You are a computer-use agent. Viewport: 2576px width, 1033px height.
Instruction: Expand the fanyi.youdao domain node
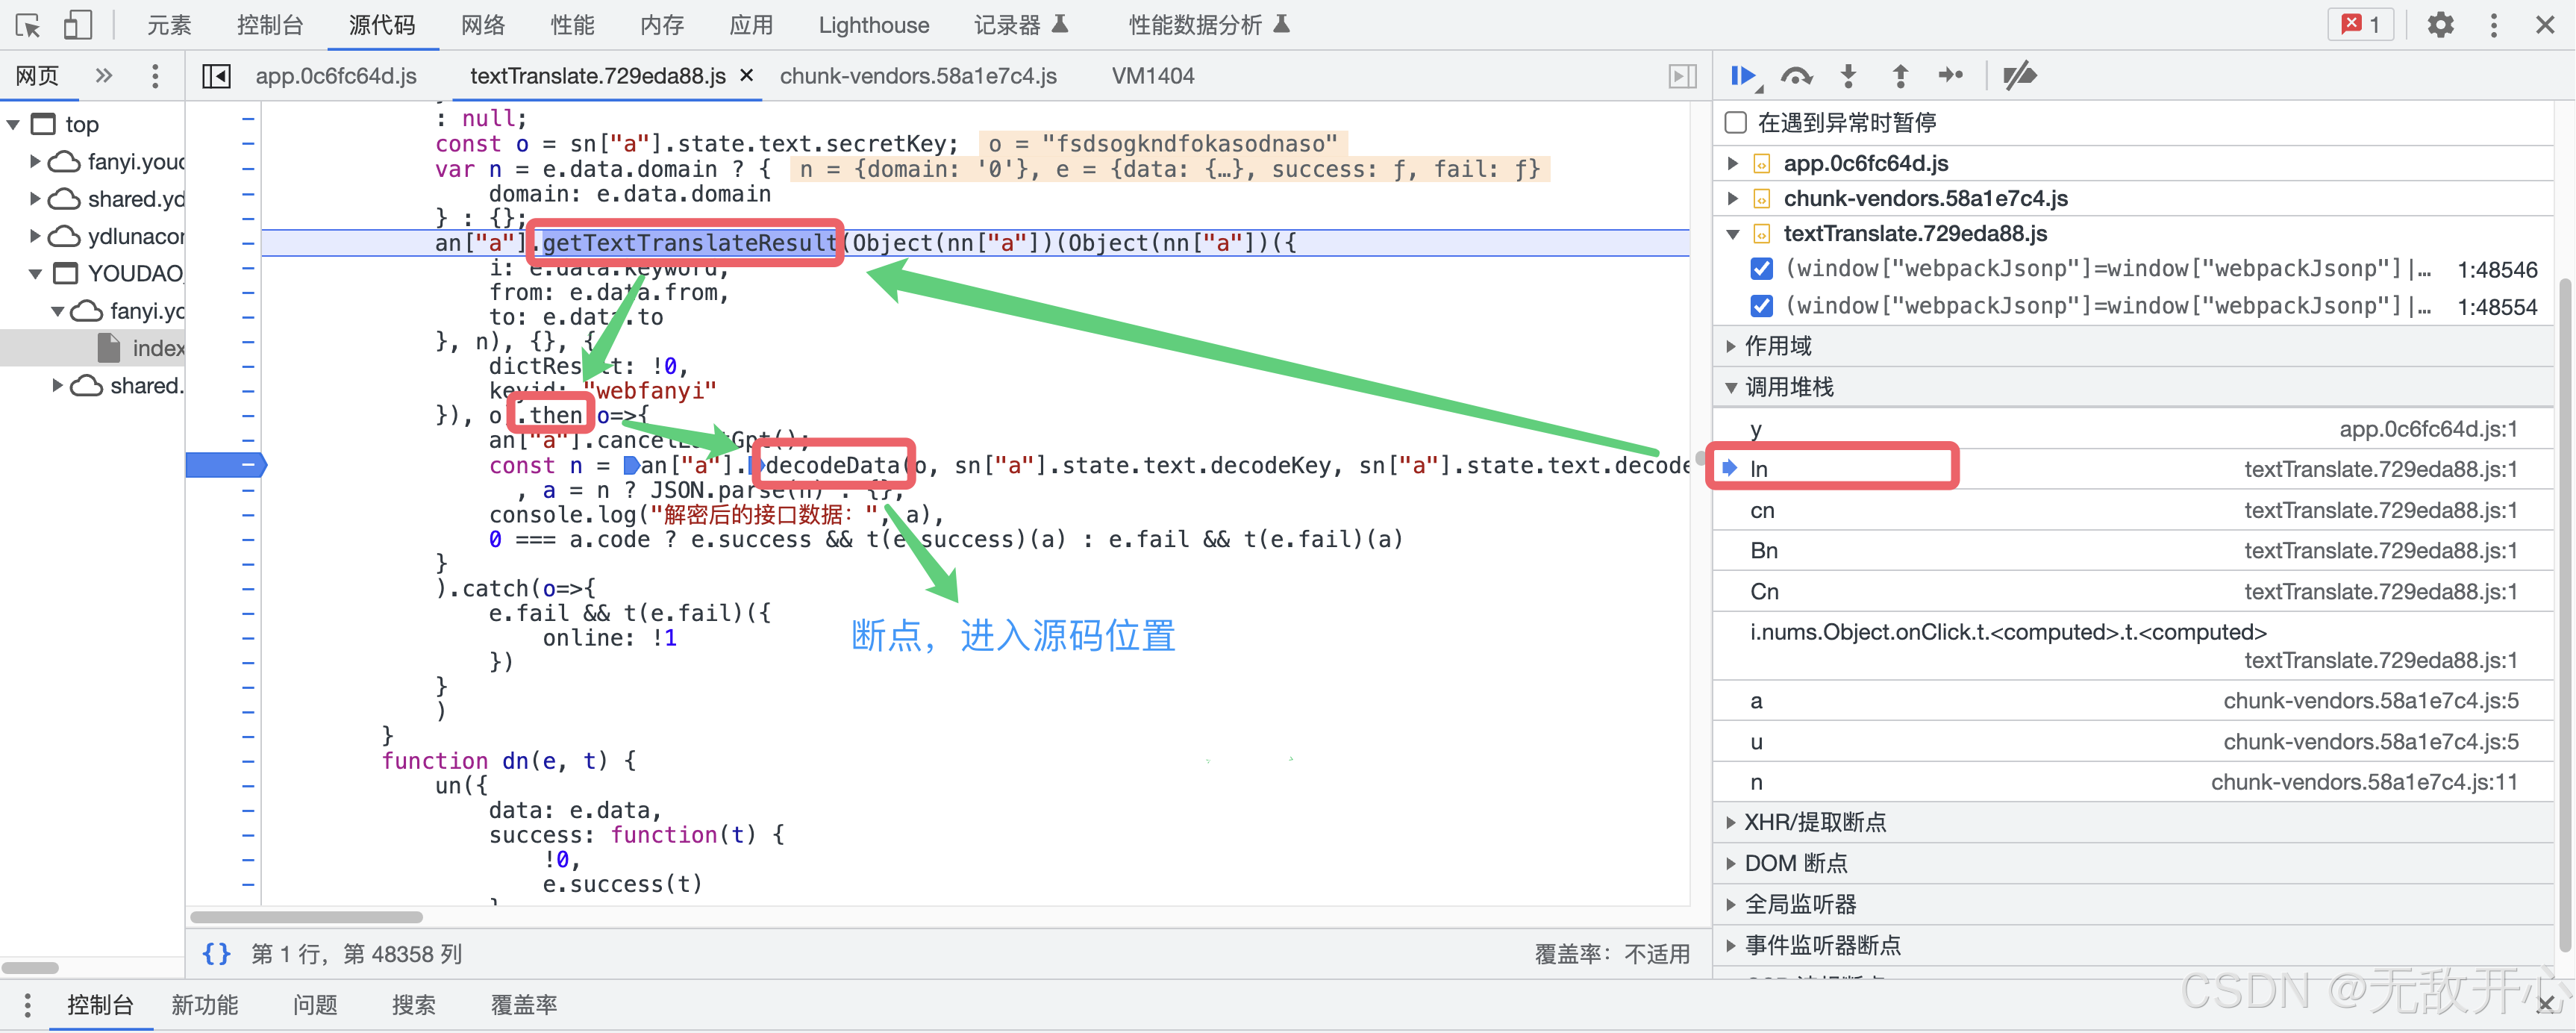(x=35, y=161)
